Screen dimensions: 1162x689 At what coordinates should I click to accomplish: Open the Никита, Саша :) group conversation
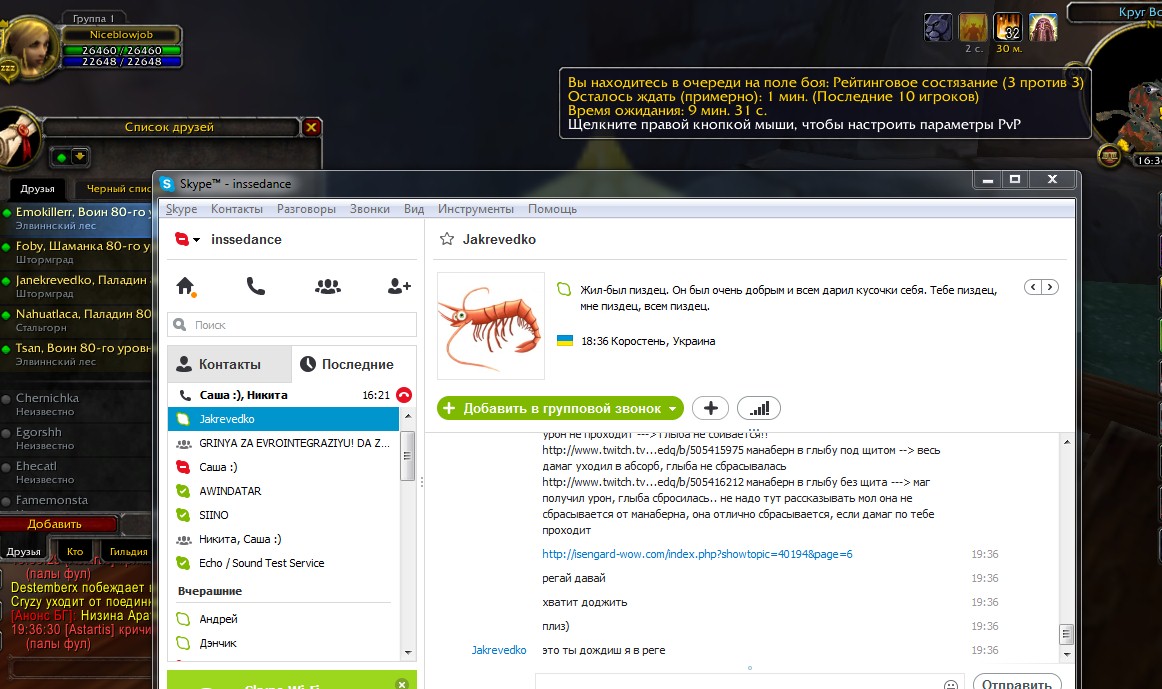pyautogui.click(x=283, y=539)
